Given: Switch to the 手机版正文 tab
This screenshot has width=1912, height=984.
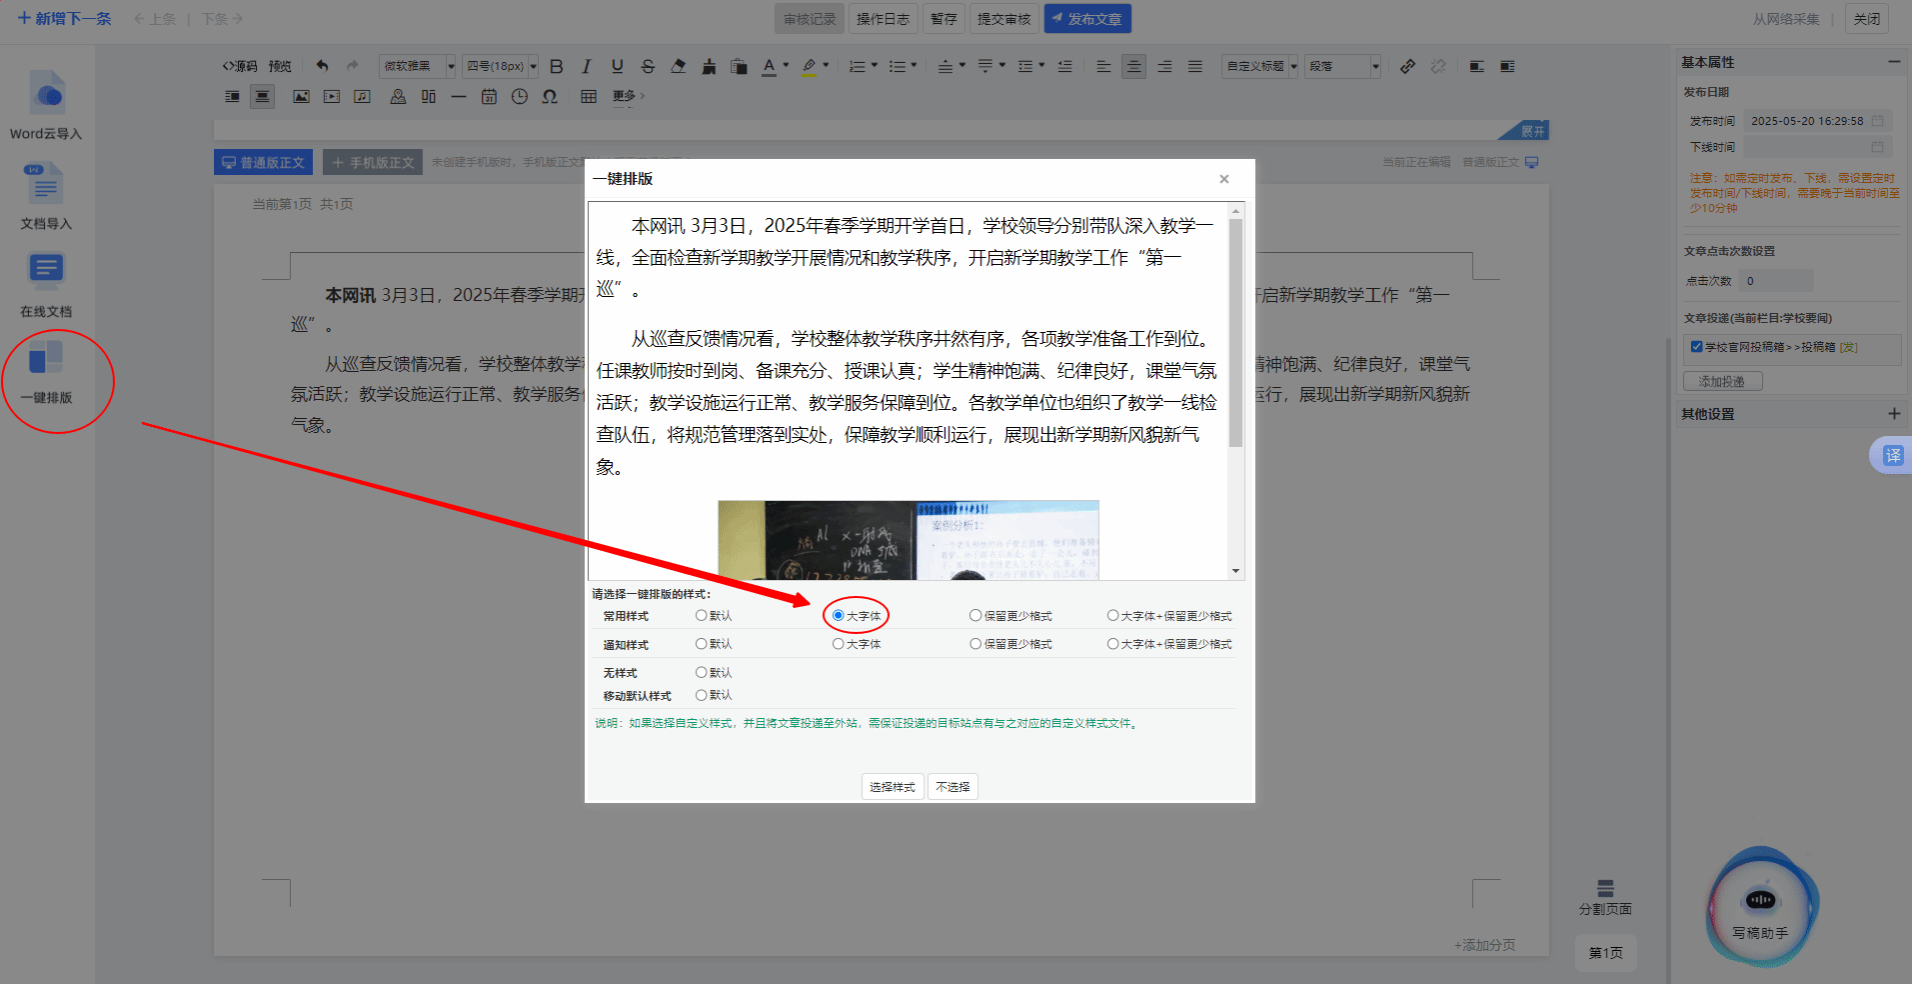Looking at the screenshot, I should 372,163.
